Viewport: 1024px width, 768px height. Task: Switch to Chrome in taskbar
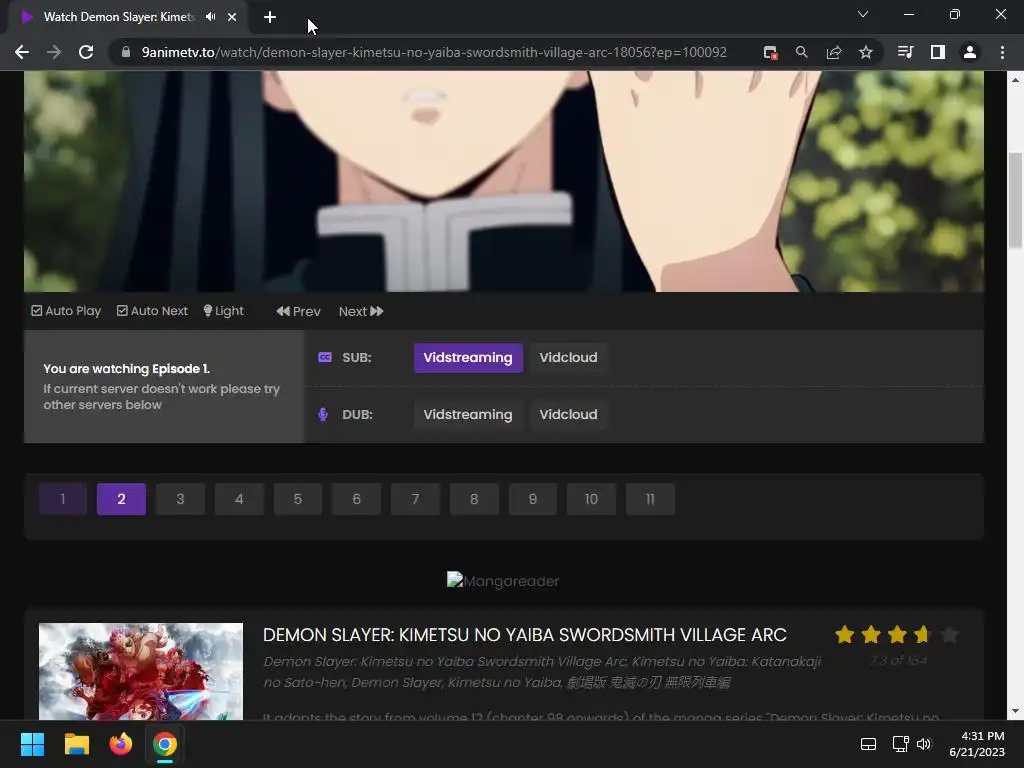[x=165, y=744]
